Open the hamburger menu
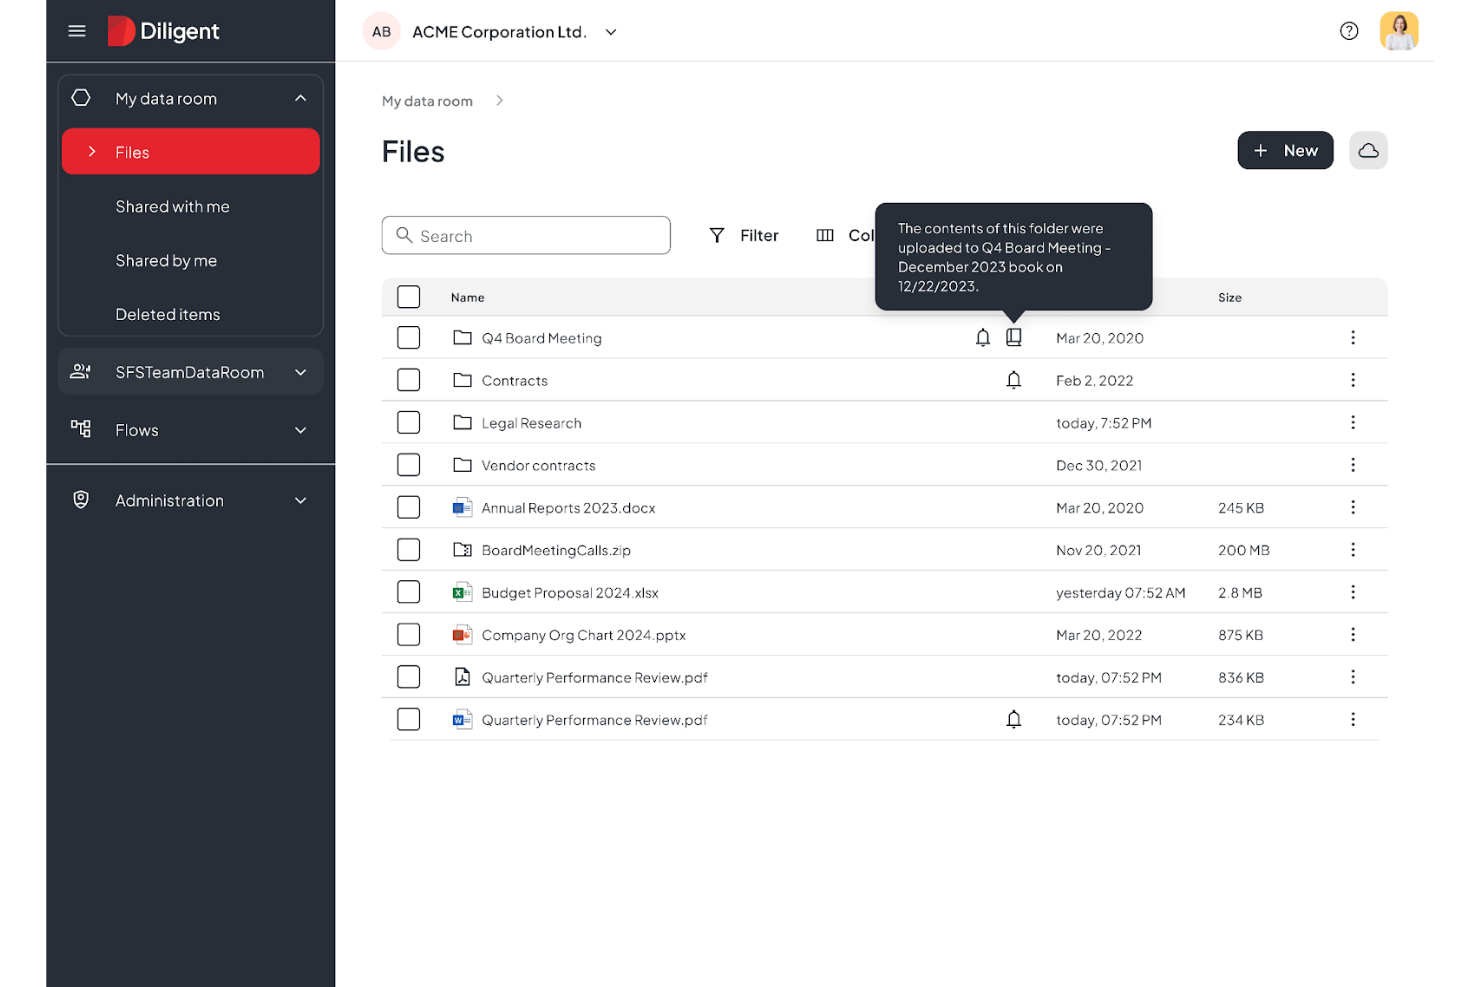 click(76, 31)
